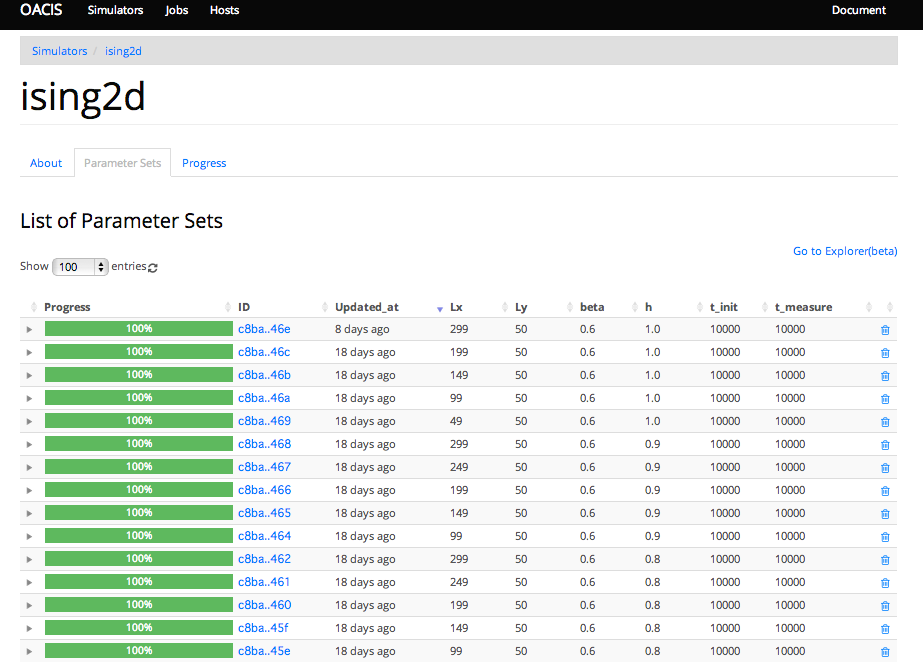Open parameter set link c8ba..46a

(264, 398)
